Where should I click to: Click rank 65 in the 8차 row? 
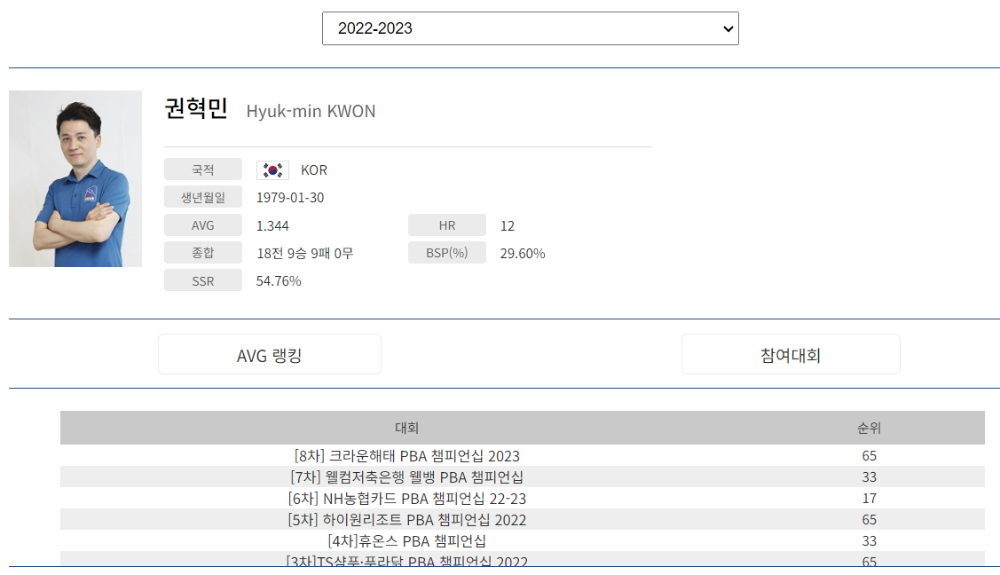point(869,456)
